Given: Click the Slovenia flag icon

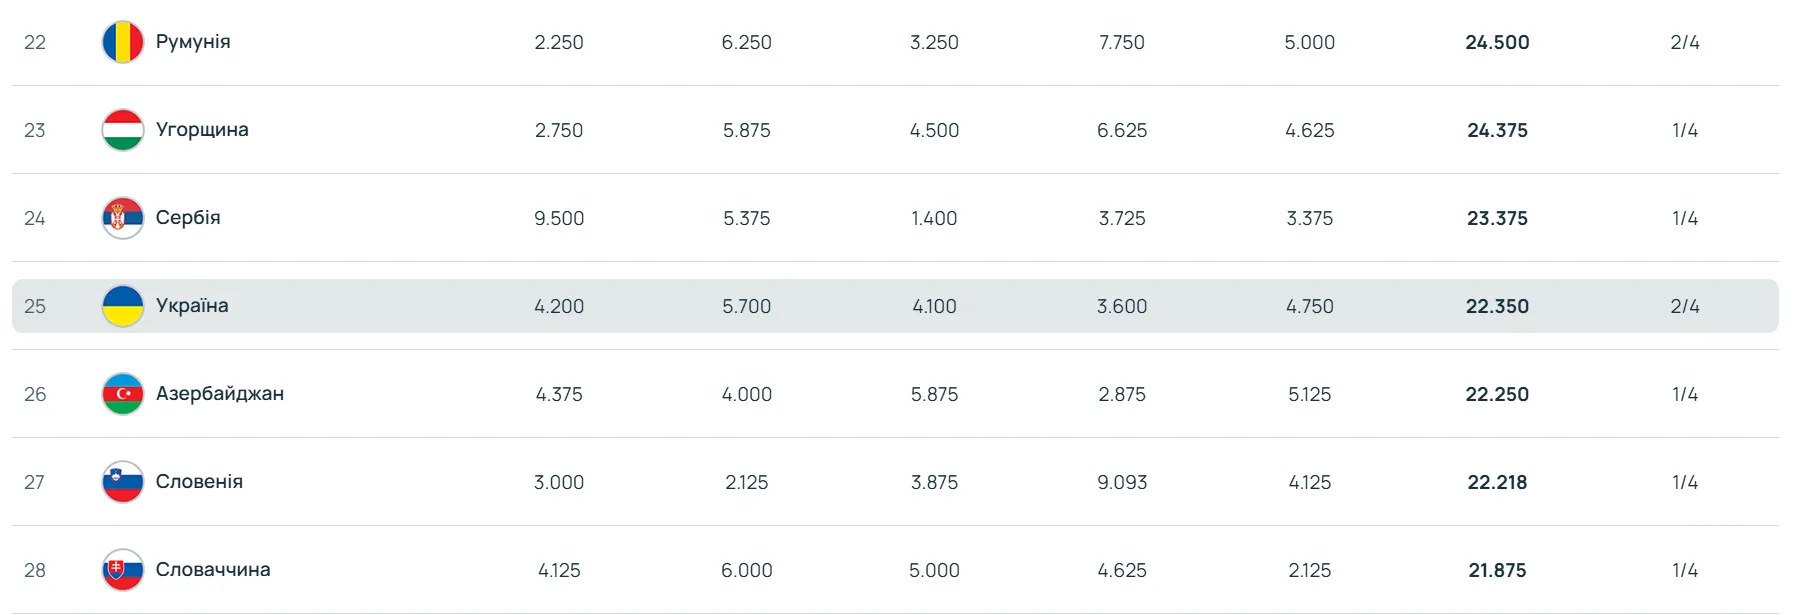Looking at the screenshot, I should pyautogui.click(x=123, y=482).
